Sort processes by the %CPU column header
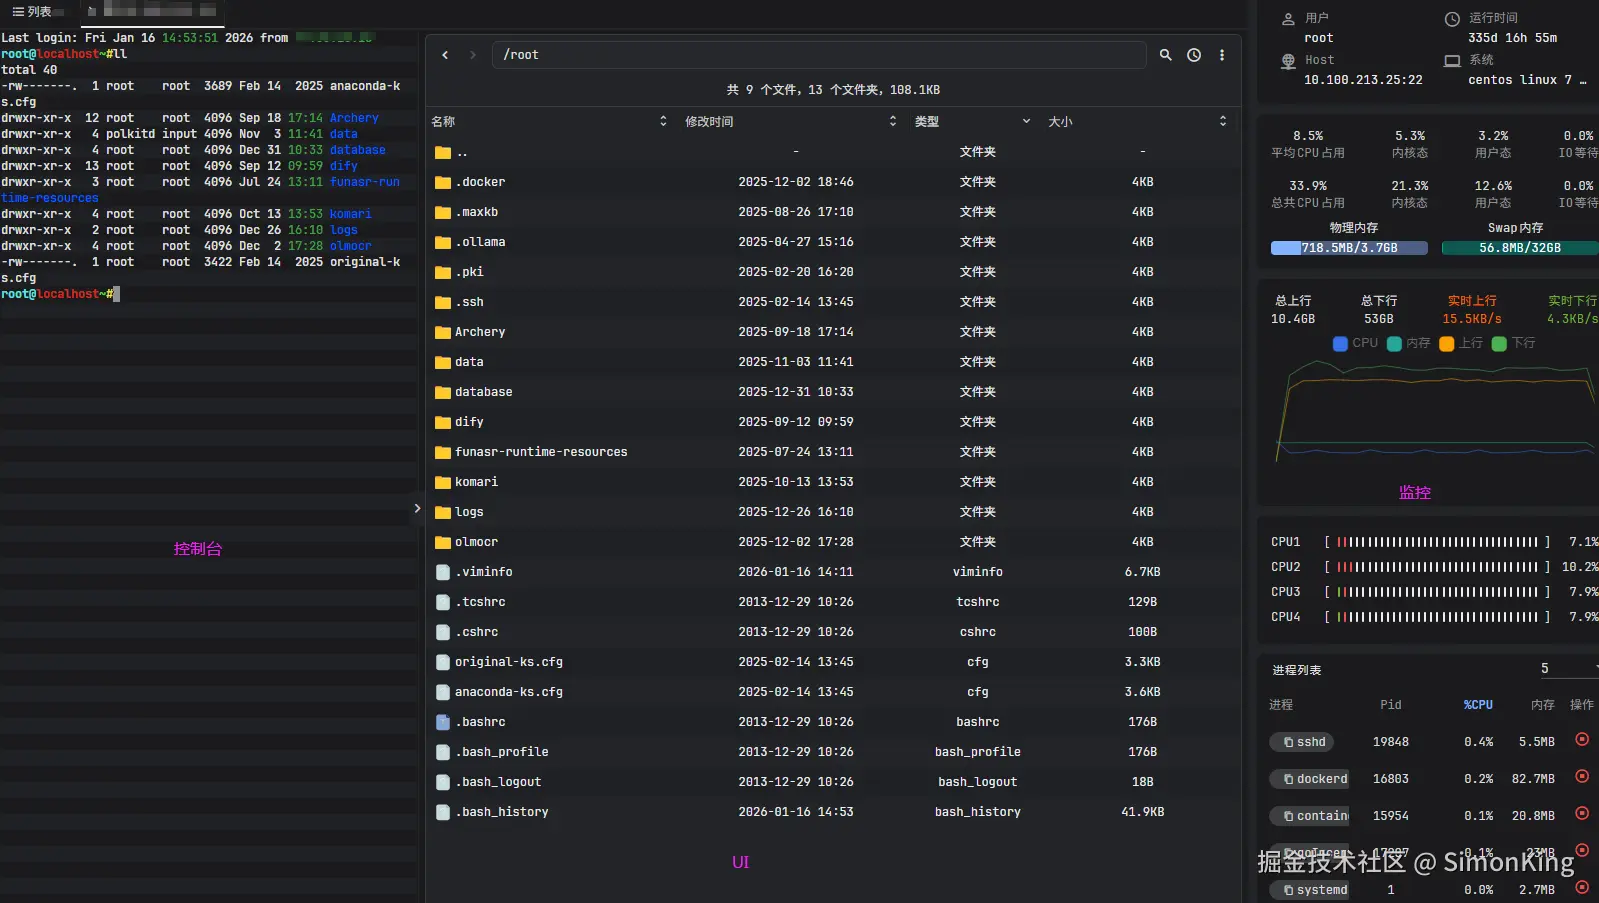 [1478, 705]
